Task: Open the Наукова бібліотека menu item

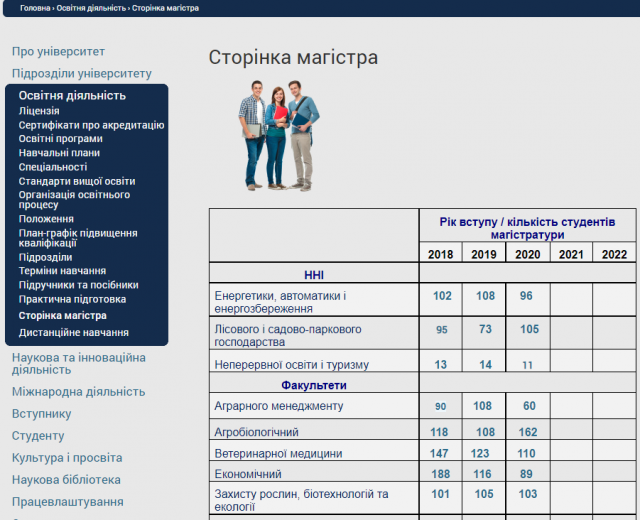Action: (66, 480)
